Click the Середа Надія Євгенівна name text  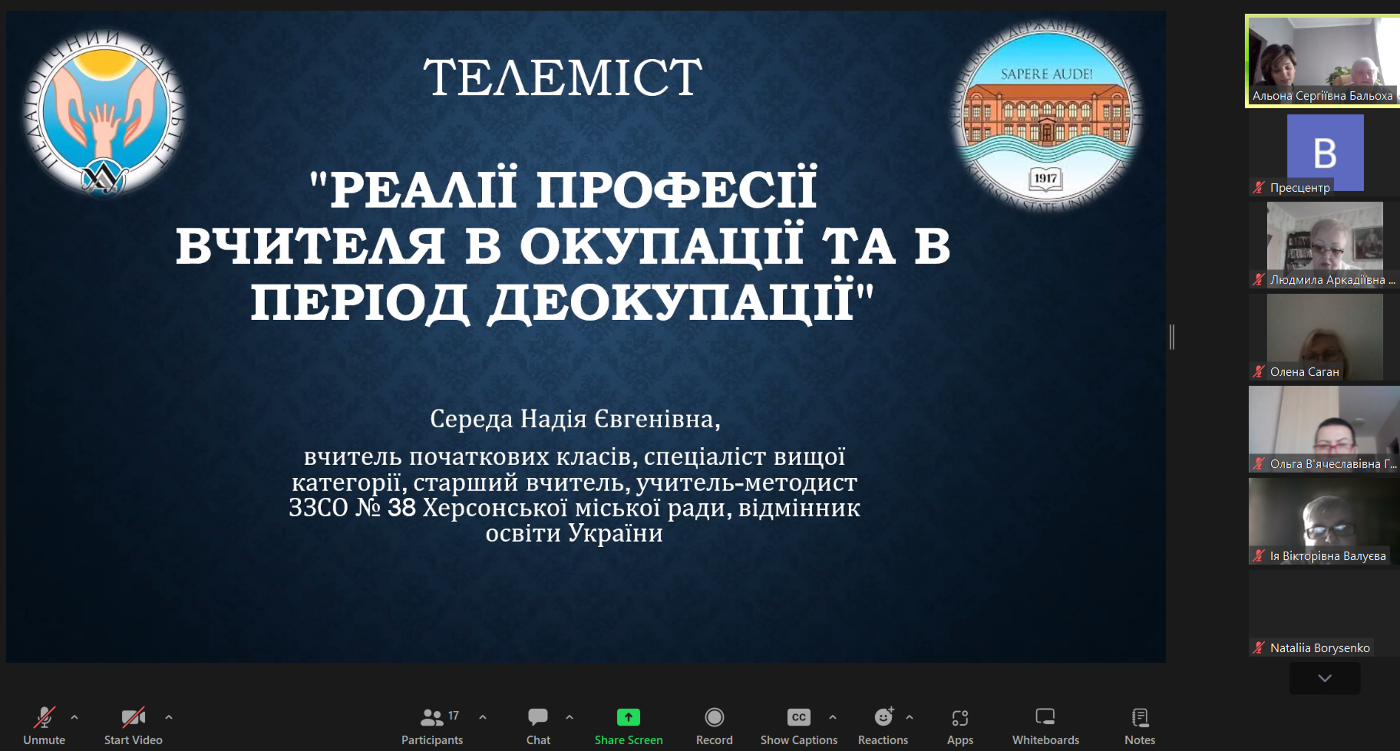coord(575,417)
